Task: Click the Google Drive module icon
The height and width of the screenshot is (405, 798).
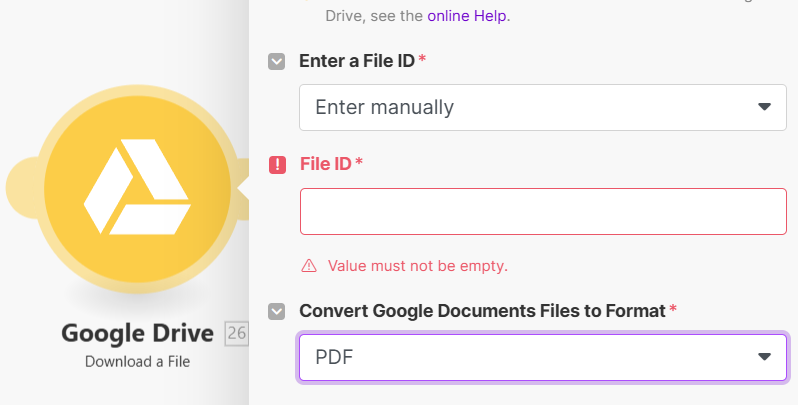Action: click(x=137, y=189)
